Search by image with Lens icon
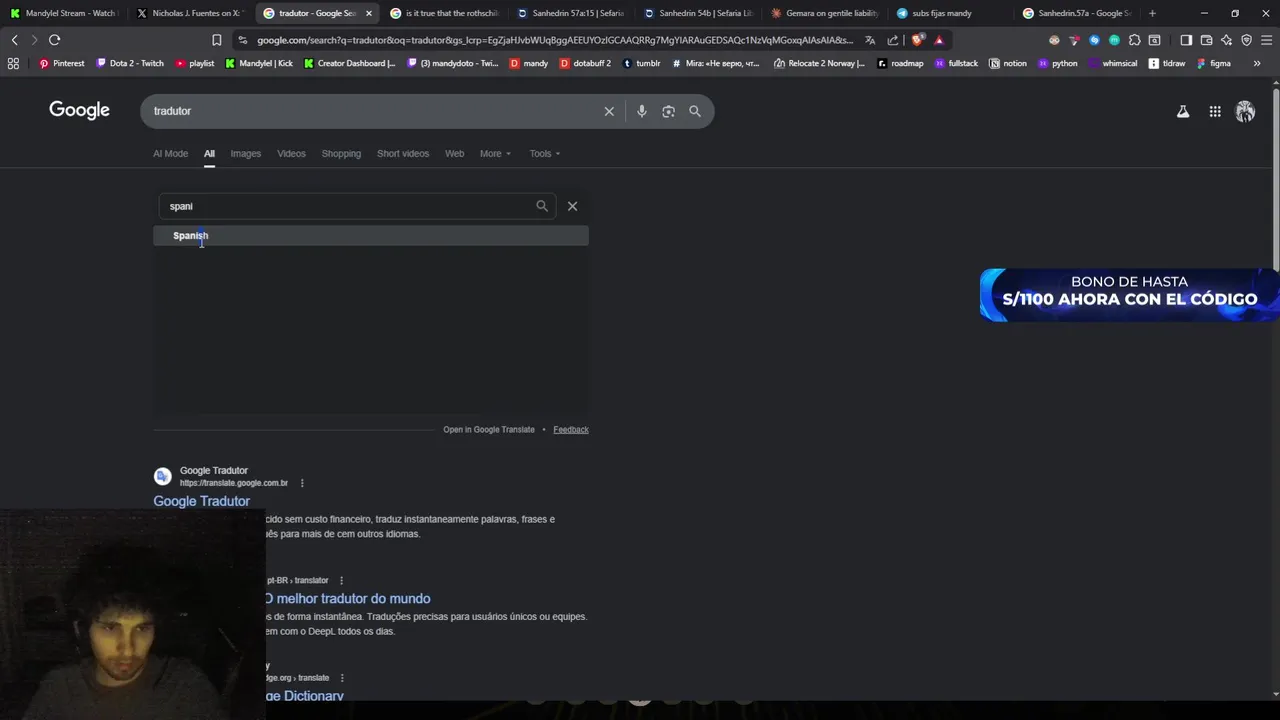Image resolution: width=1280 pixels, height=720 pixels. point(668,111)
